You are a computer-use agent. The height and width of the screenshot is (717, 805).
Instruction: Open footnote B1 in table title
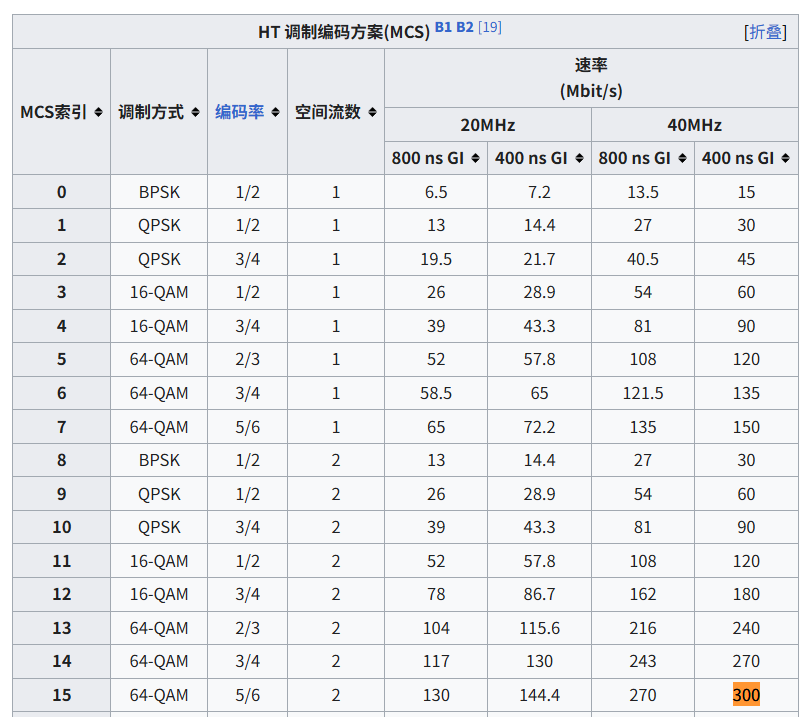pos(443,27)
